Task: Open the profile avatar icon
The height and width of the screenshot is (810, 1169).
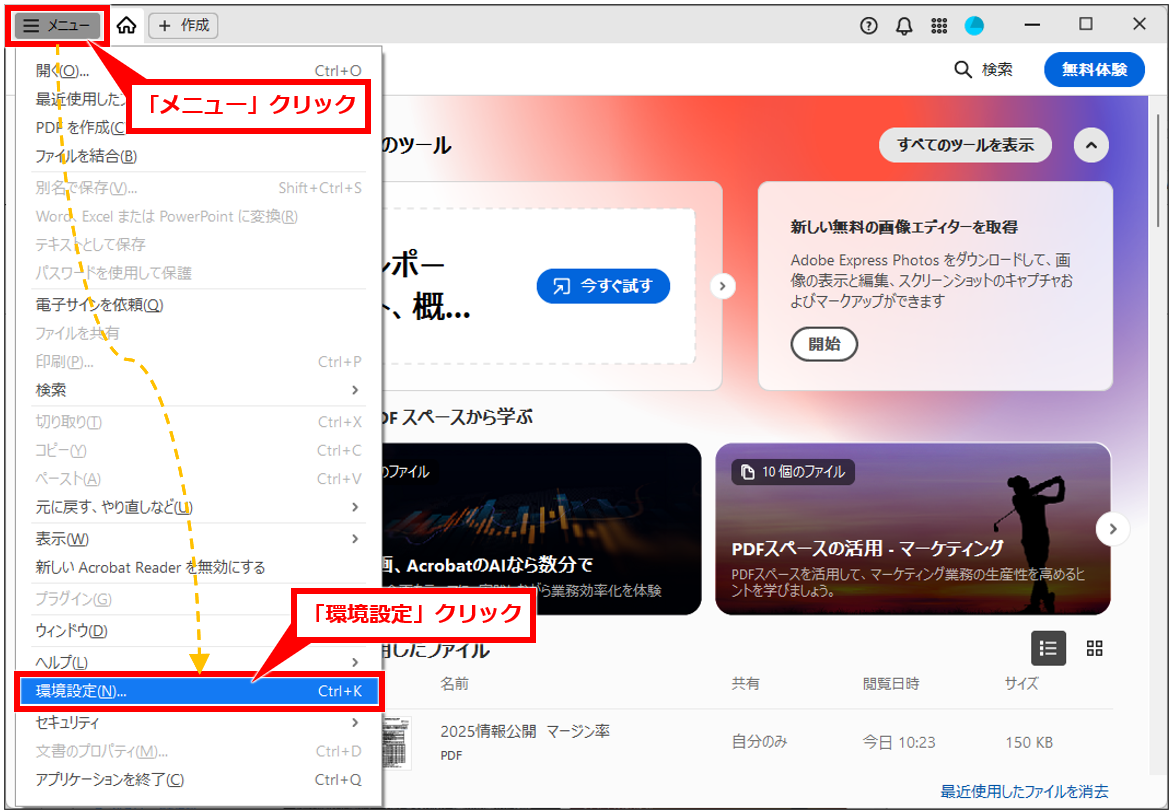Action: 974,26
